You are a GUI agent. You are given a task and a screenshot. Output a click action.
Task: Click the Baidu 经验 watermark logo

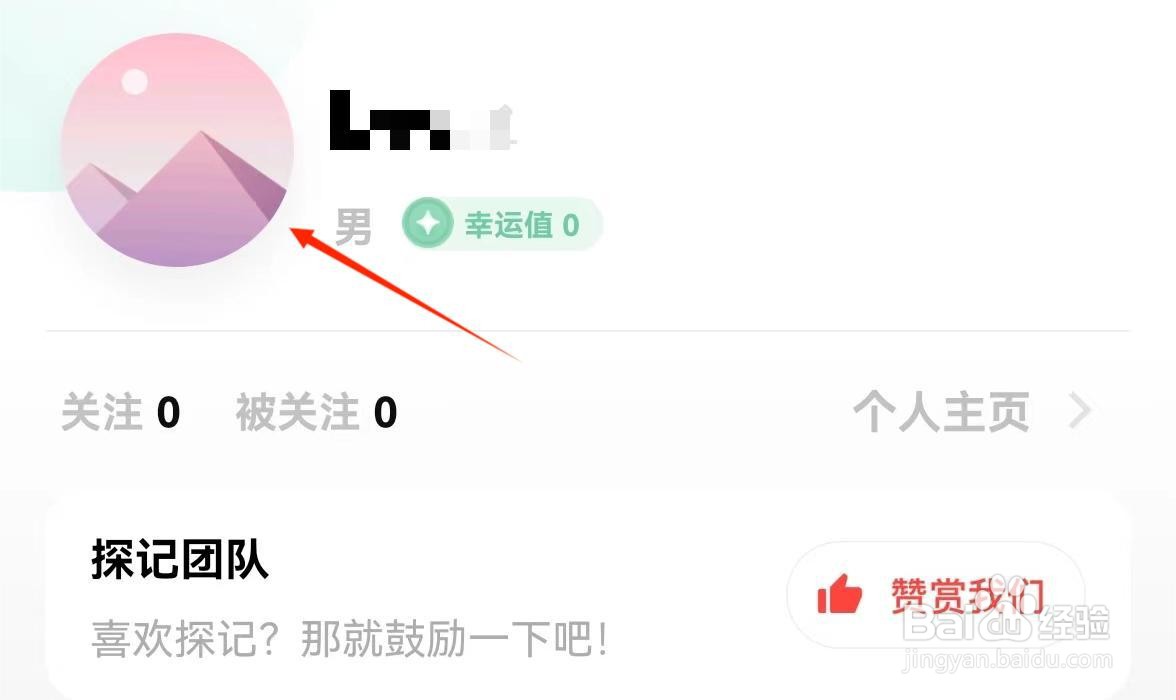point(1006,621)
